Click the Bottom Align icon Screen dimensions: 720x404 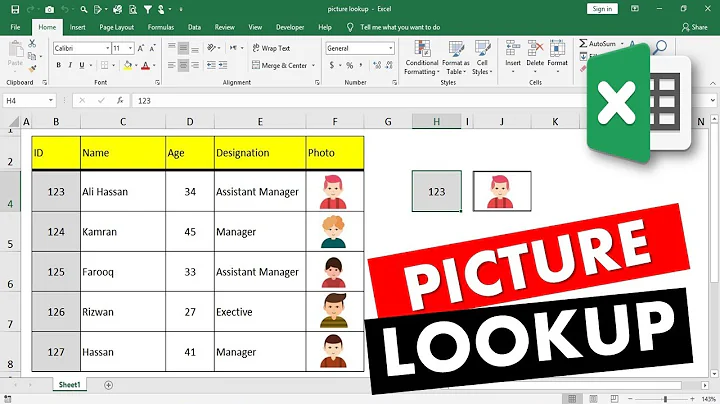(195, 48)
